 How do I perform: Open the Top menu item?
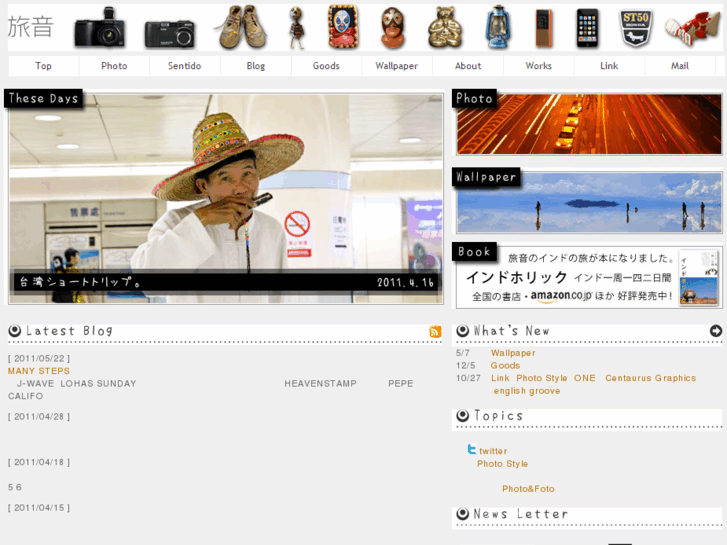44,66
